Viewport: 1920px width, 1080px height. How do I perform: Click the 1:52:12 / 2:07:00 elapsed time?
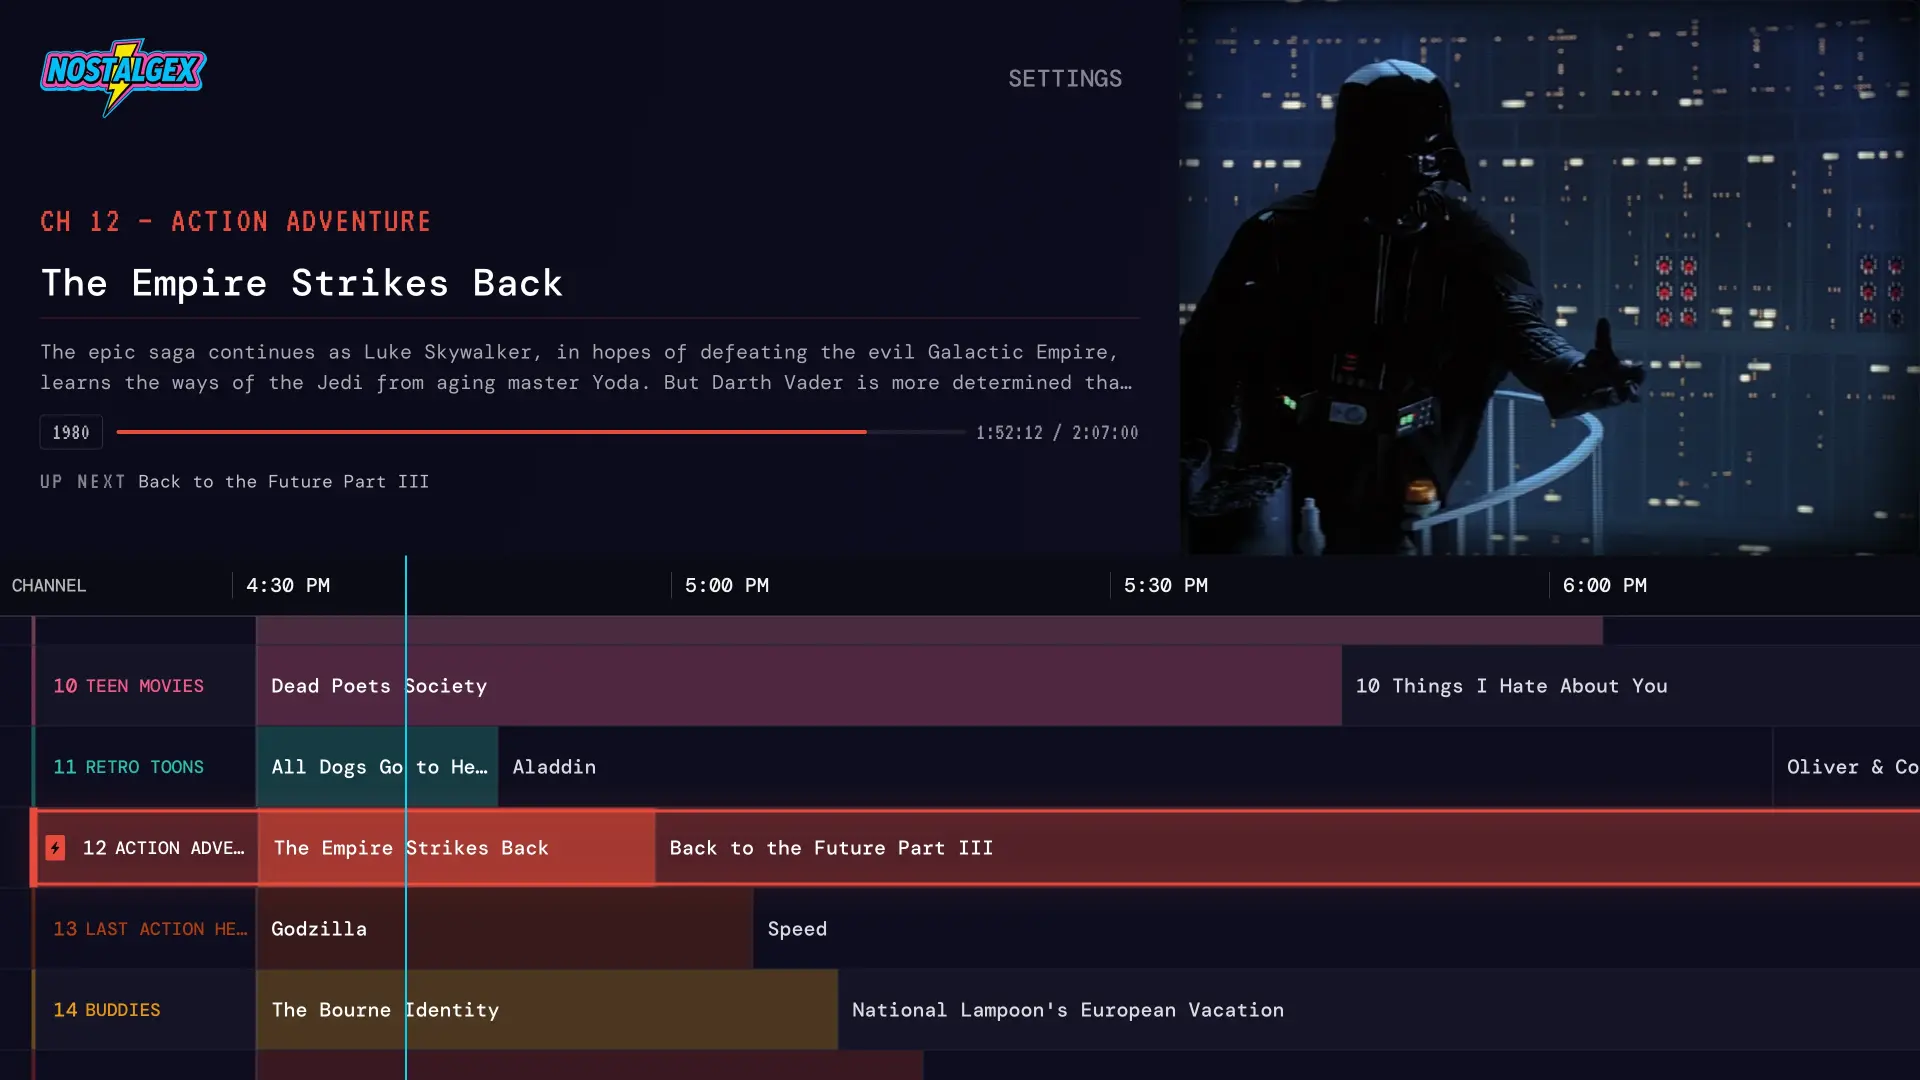1057,432
